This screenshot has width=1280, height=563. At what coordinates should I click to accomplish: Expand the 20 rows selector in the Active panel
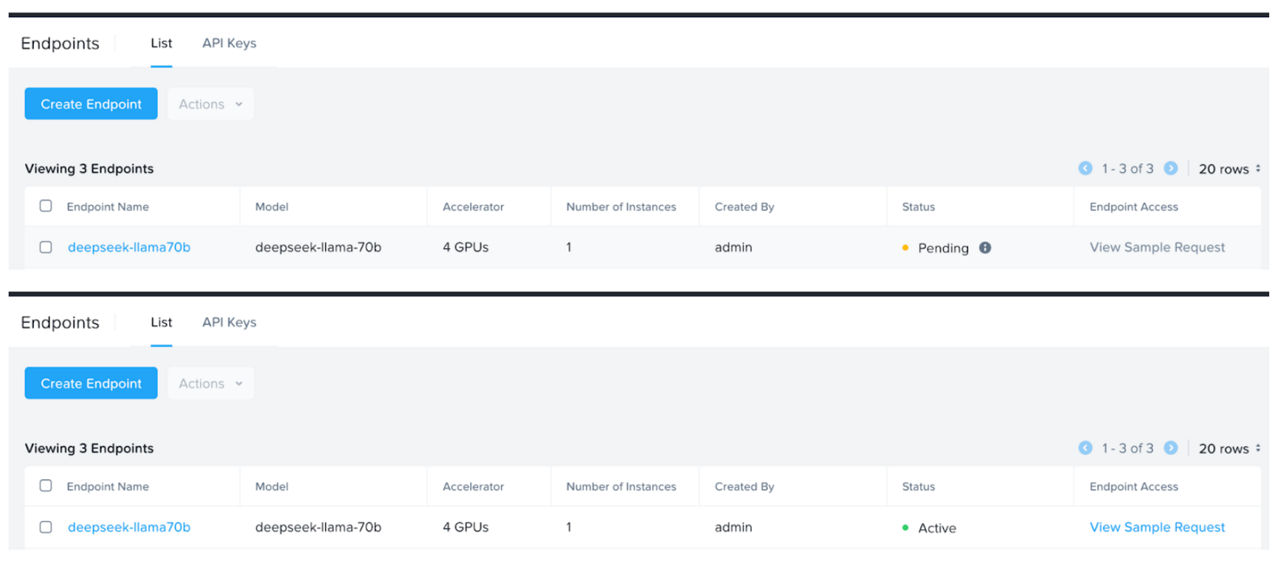pyautogui.click(x=1229, y=449)
